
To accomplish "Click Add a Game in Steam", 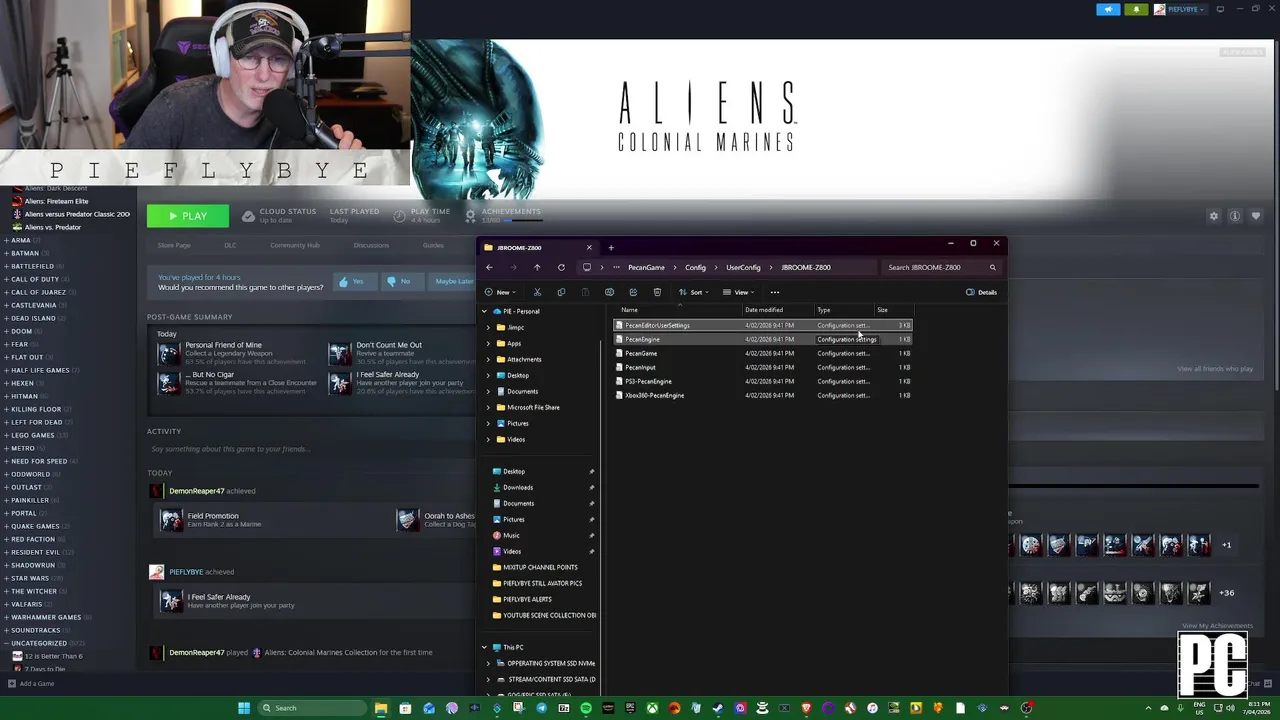I will click(x=31, y=684).
